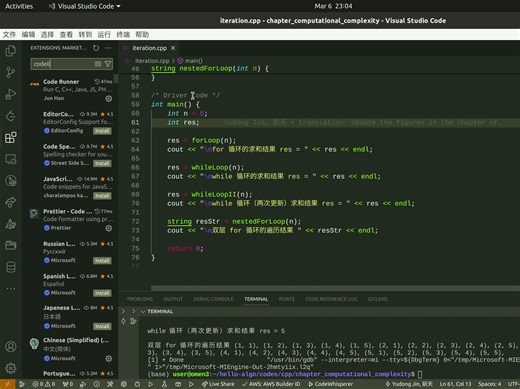Select the Extensions icon in activity bar
The height and width of the screenshot is (389, 520).
coord(11,137)
